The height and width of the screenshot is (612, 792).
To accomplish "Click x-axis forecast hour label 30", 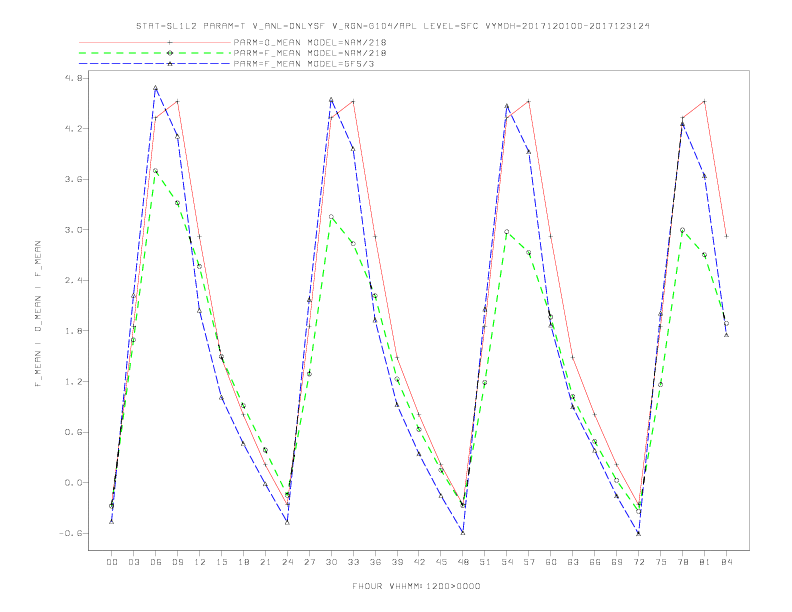I will pos(331,562).
